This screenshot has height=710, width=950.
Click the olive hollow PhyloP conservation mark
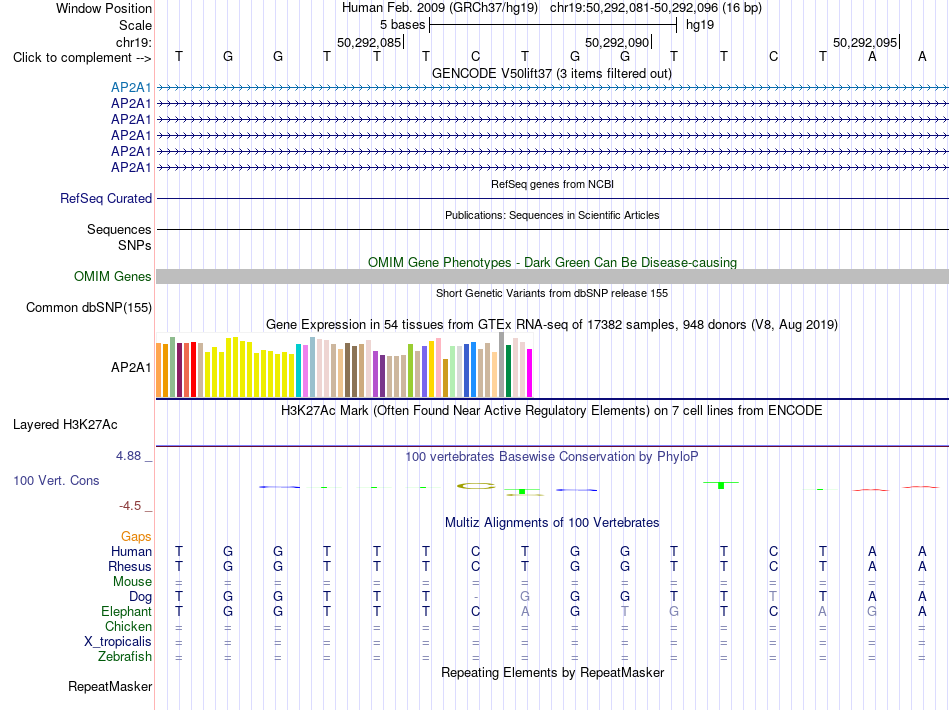(x=476, y=486)
